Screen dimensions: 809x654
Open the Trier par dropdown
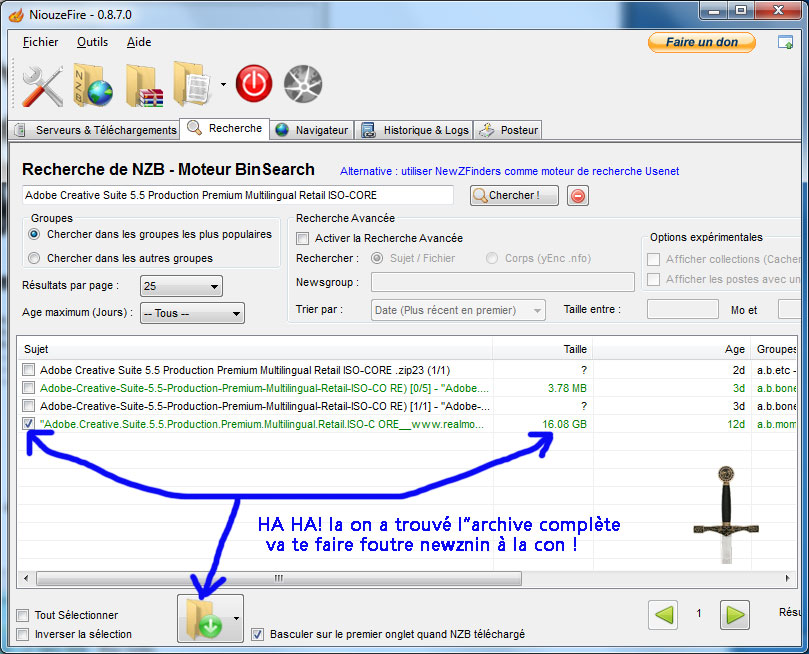[458, 310]
